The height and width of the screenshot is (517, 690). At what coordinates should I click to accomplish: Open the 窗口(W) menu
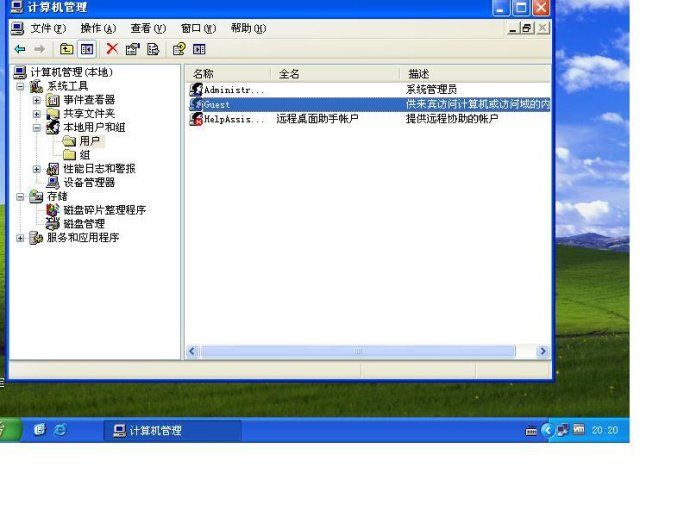pyautogui.click(x=198, y=29)
